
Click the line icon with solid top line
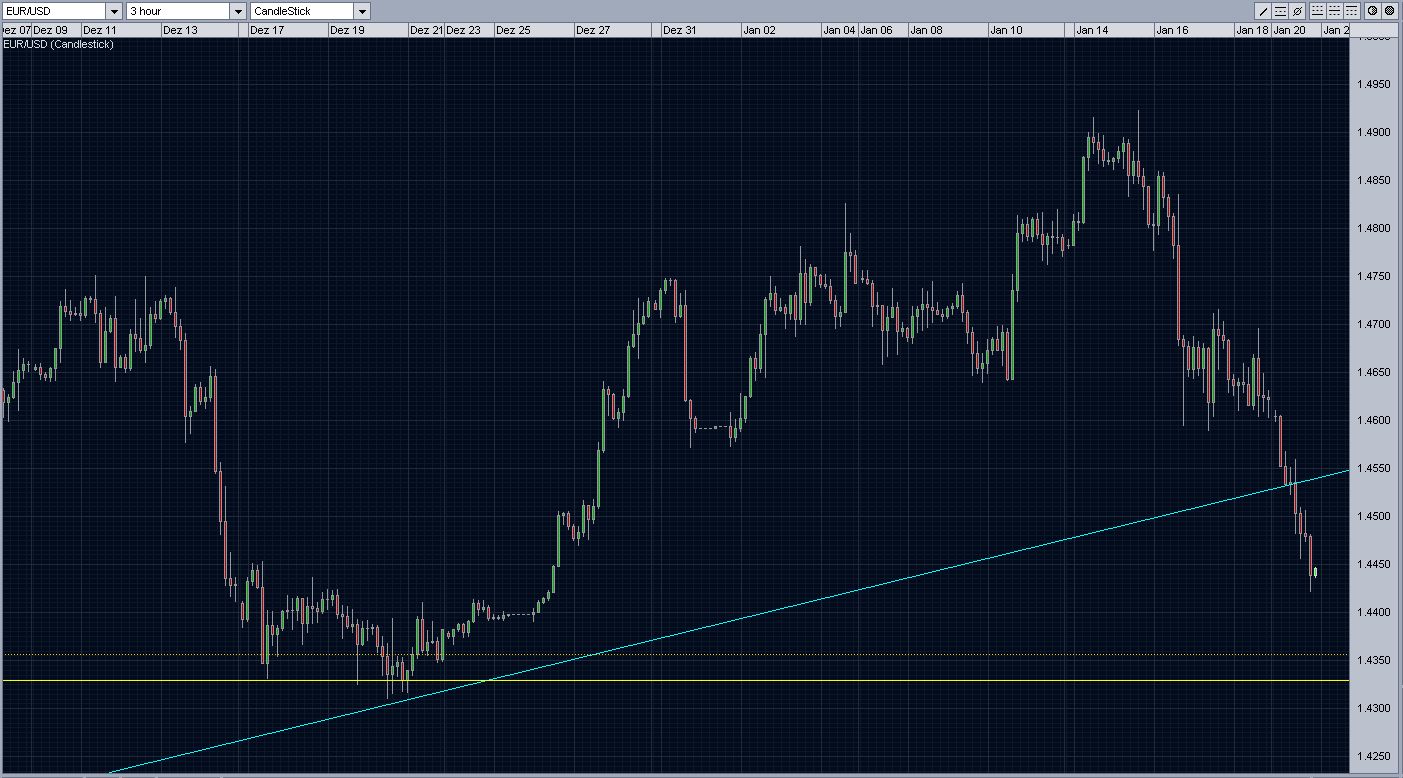click(x=1352, y=11)
